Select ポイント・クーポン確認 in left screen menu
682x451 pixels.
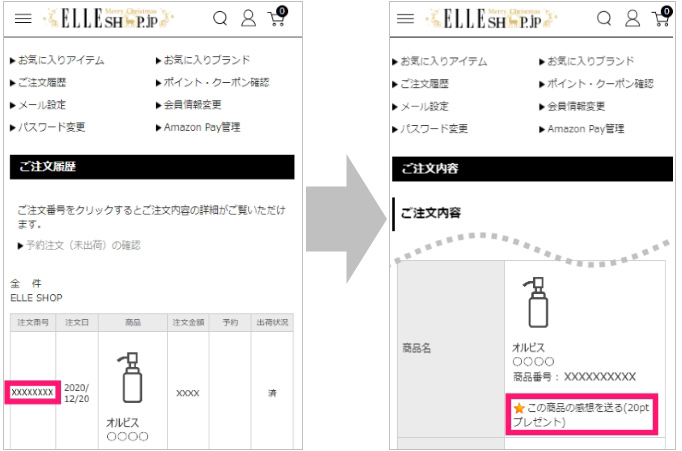[216, 83]
